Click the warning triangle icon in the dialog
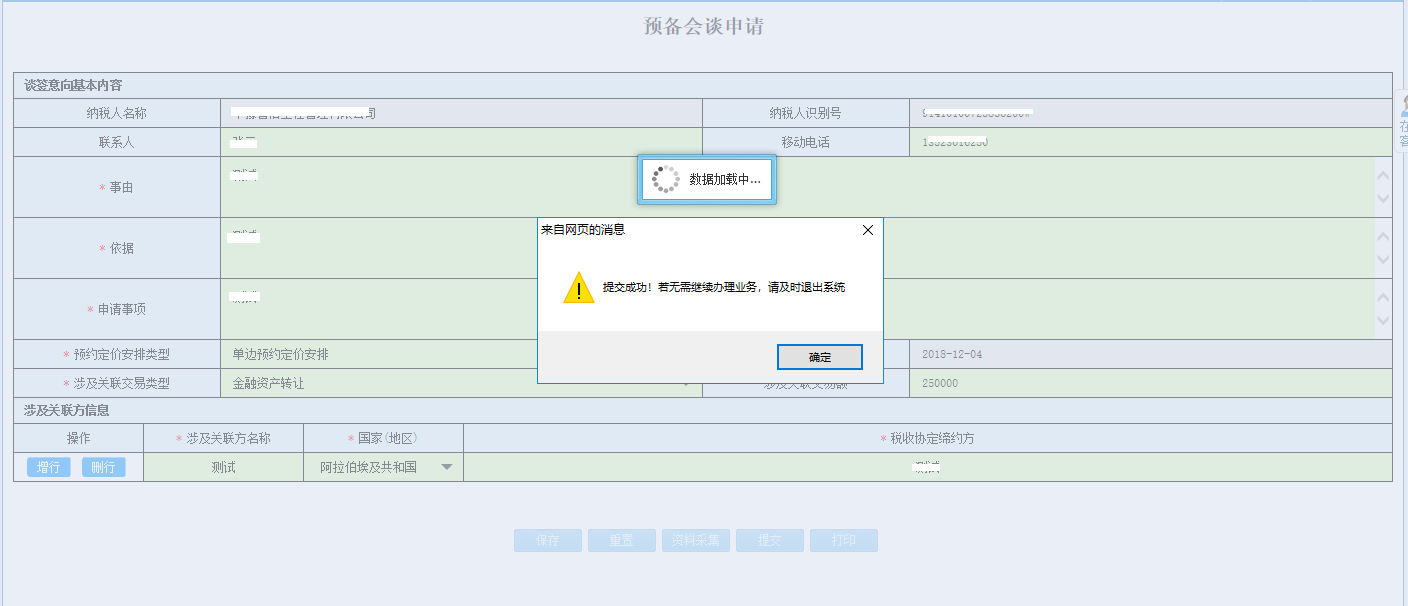This screenshot has width=1408, height=606. tap(577, 290)
